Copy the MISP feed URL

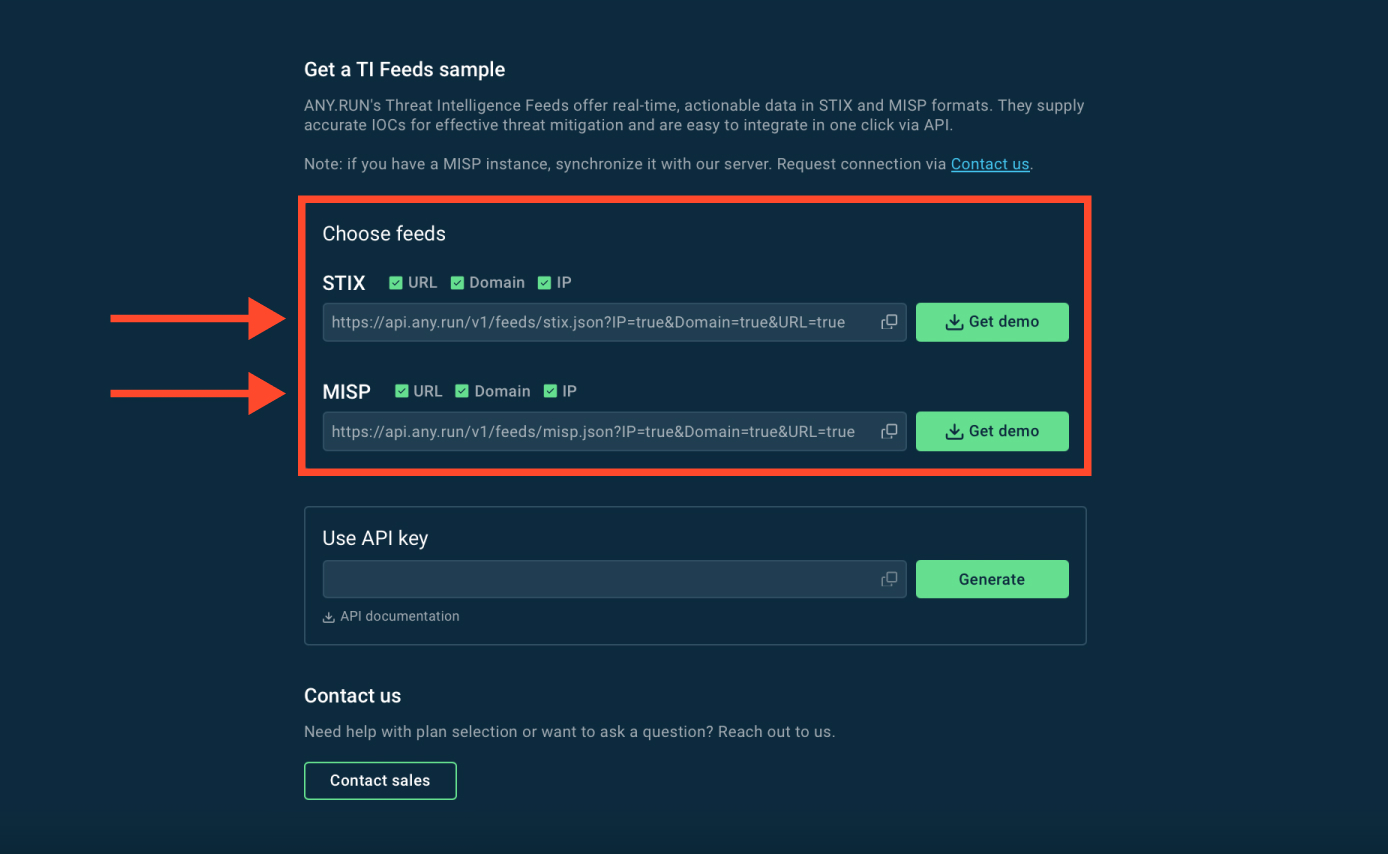point(888,431)
